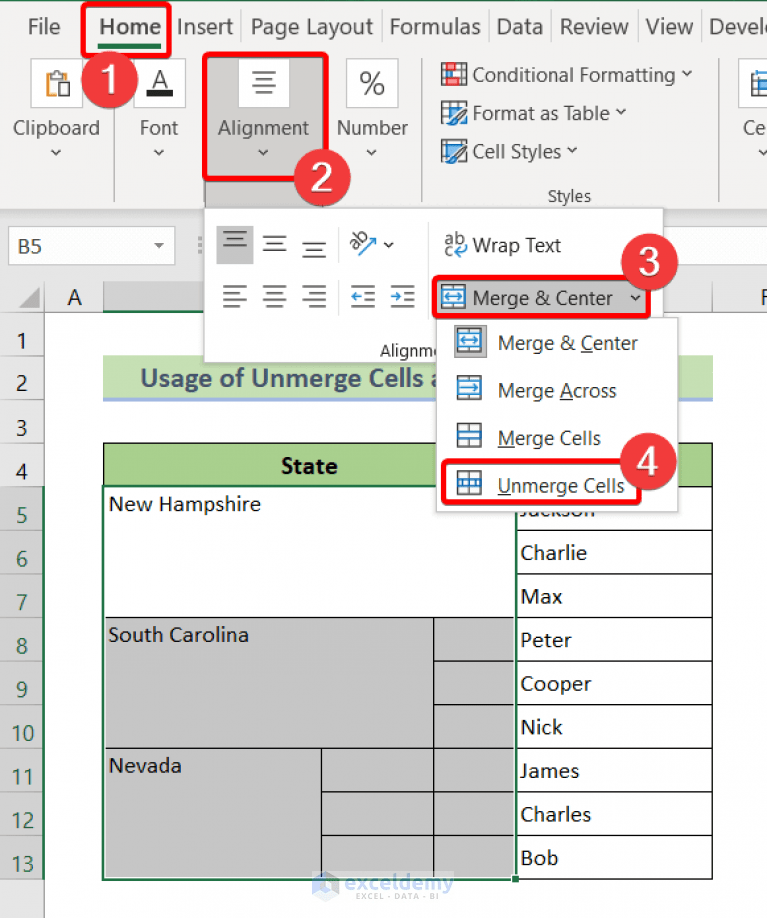Click the Paste icon in Clipboard group
This screenshot has height=918, width=767.
point(56,83)
